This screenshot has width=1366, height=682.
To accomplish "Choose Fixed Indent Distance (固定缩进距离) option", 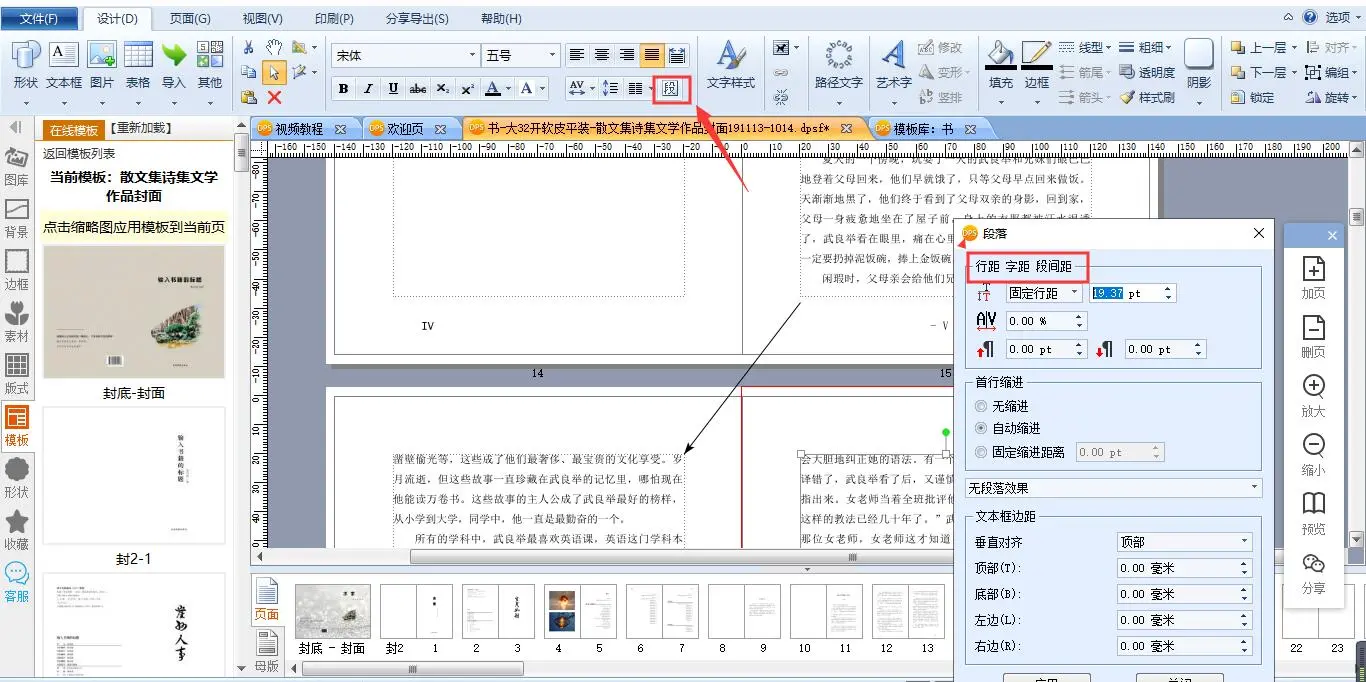I will [x=981, y=452].
